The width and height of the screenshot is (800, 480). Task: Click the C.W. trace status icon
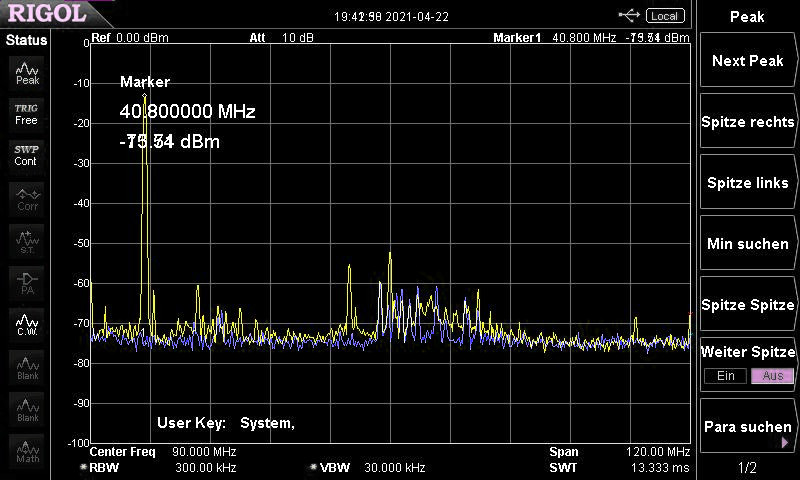27,325
